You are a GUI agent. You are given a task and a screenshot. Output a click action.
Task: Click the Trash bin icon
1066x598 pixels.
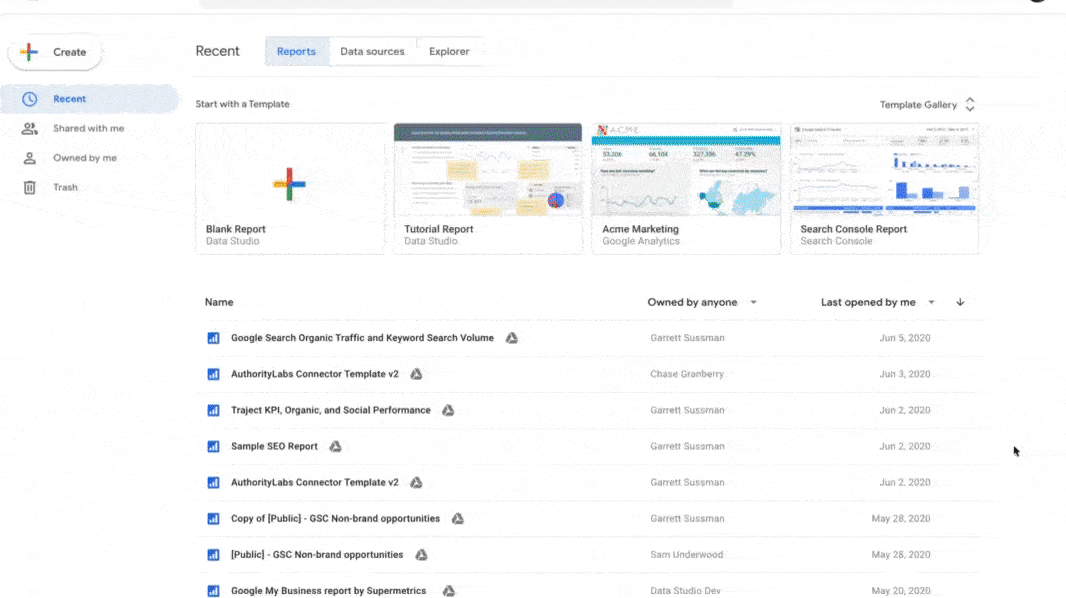click(x=29, y=188)
